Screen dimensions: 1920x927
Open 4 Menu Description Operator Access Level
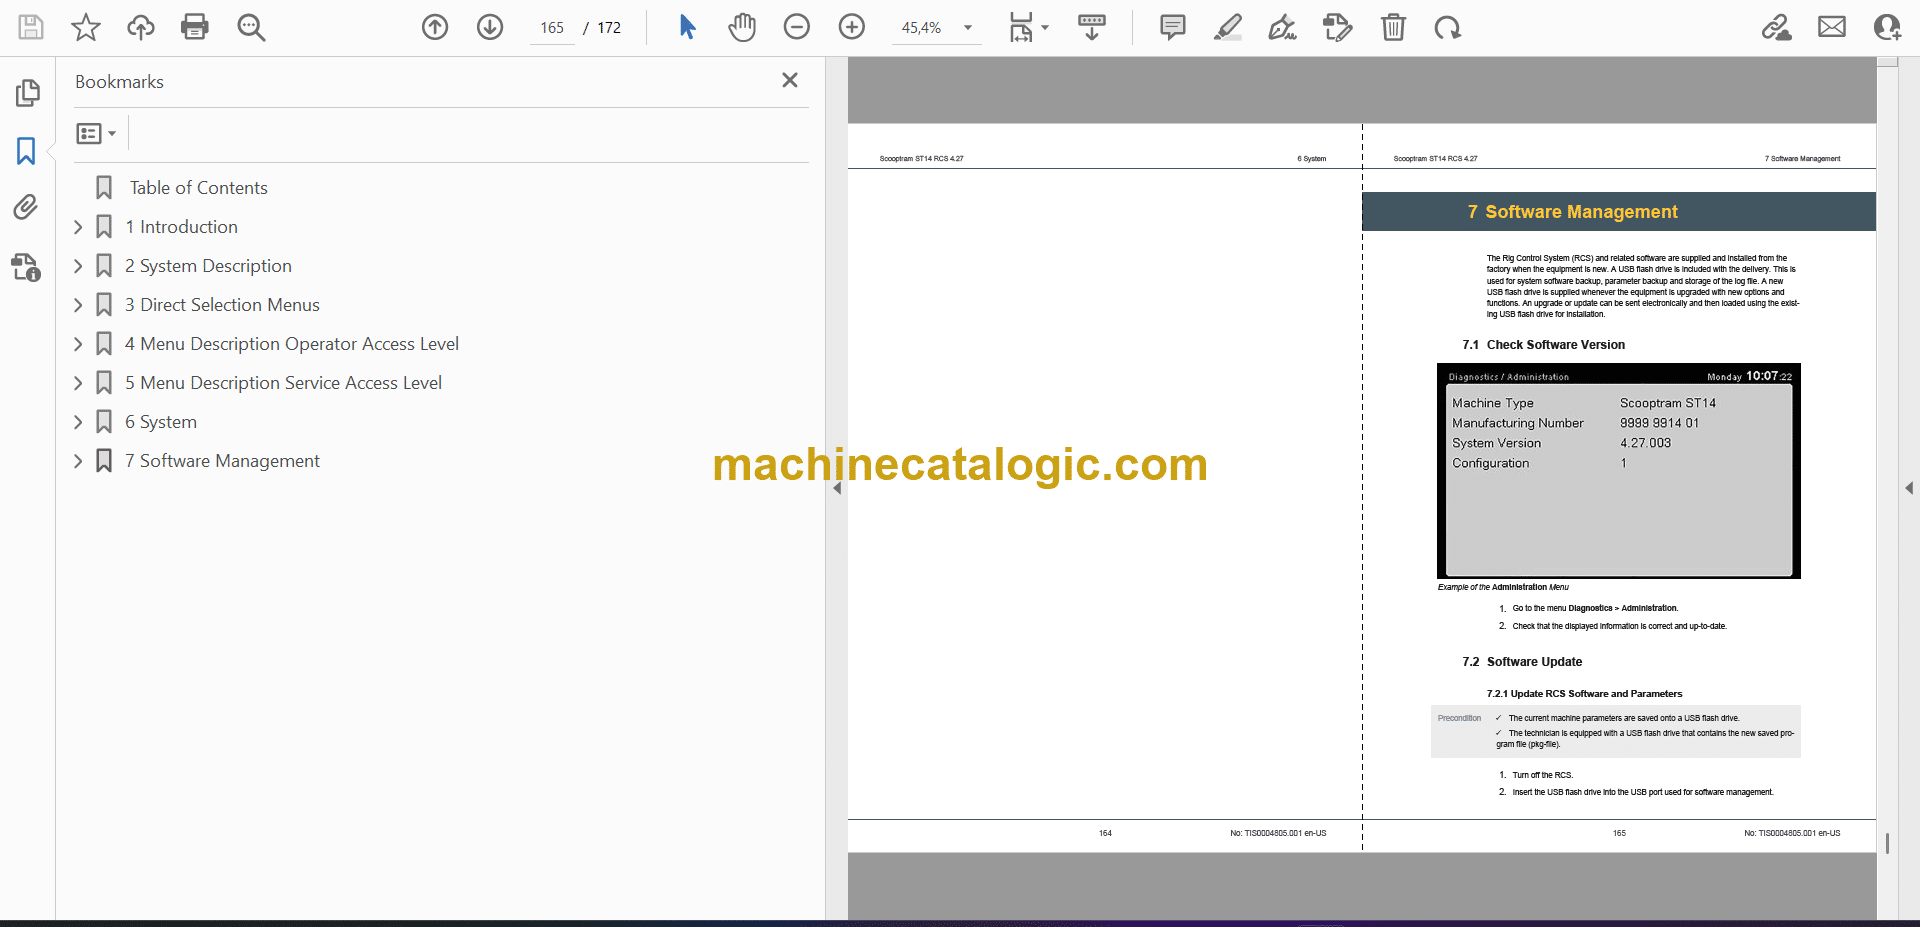(x=291, y=344)
